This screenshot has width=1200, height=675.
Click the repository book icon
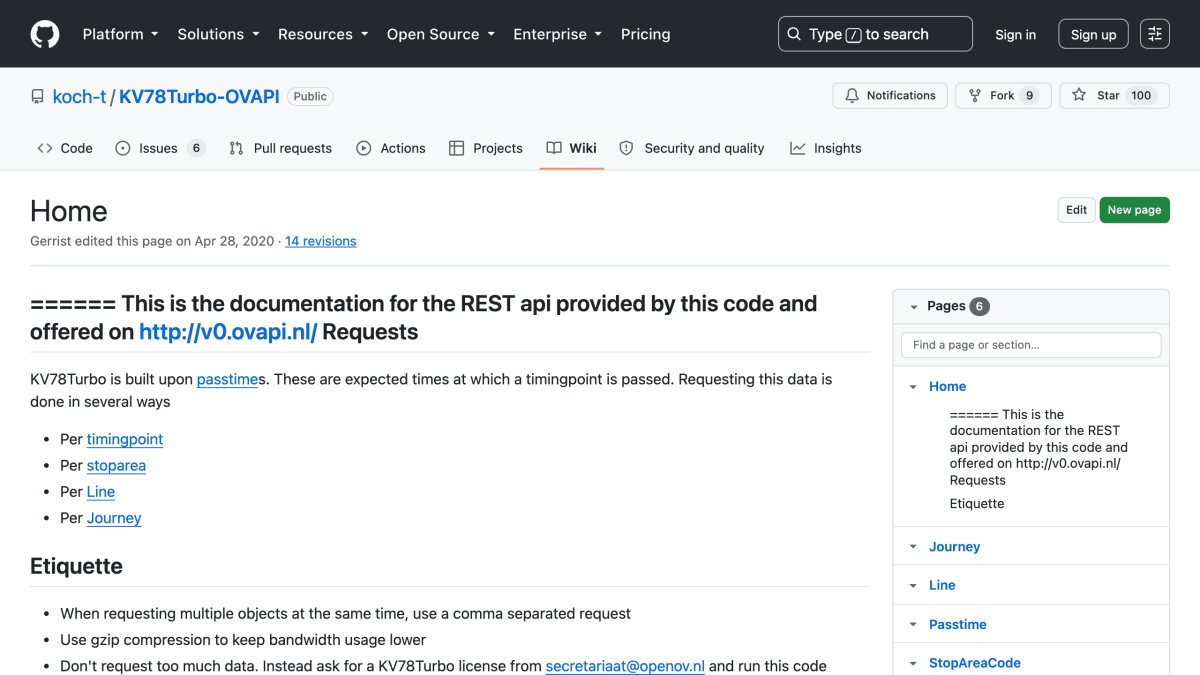(x=38, y=97)
